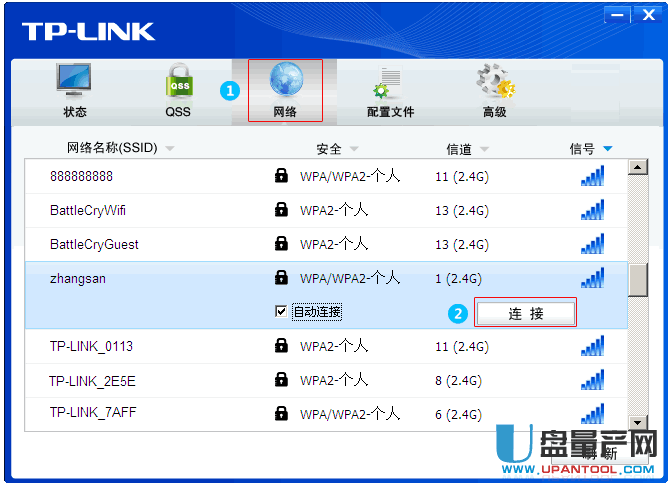
Task: Click the 刷新 refresh button
Action: point(600,454)
